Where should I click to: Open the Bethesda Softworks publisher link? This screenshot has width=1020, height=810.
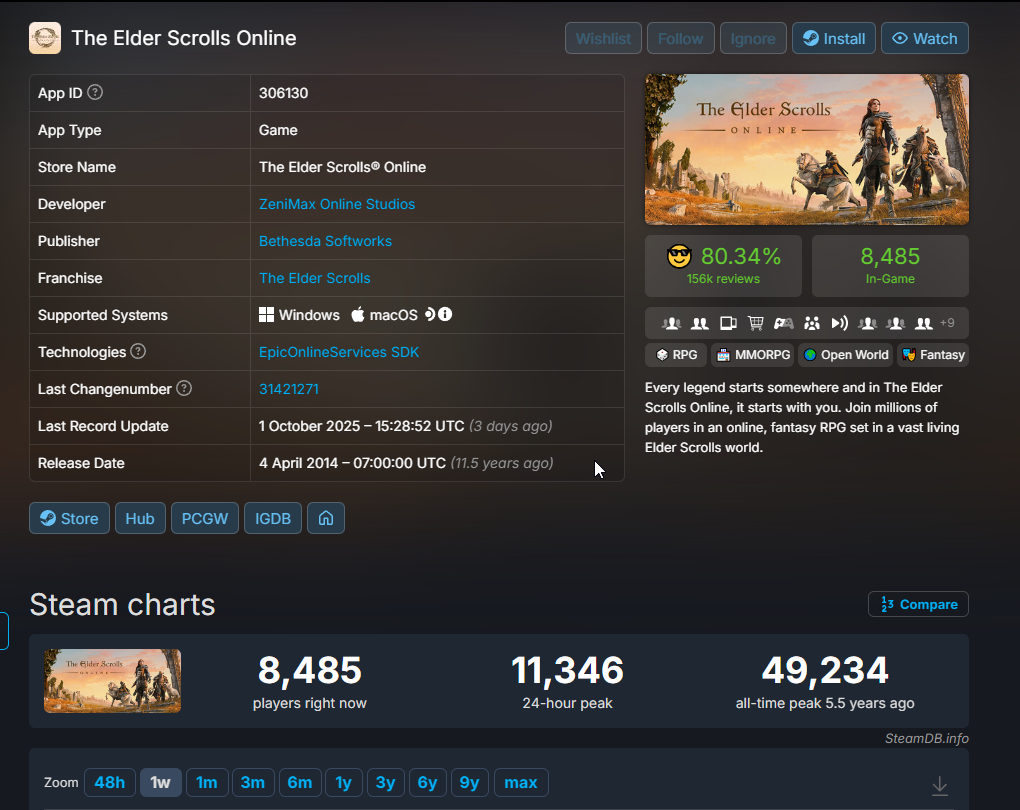pos(325,241)
